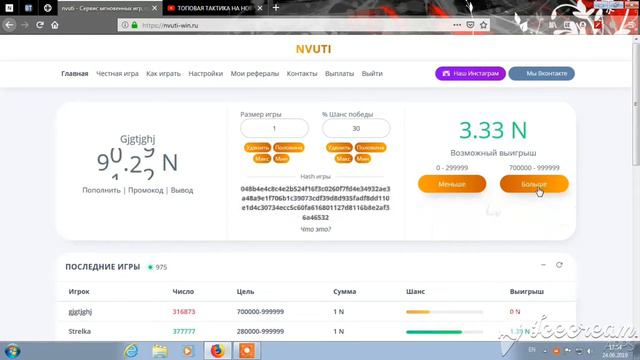The height and width of the screenshot is (360, 640).
Task: Switch to the YouTube ТОПОВАЯ ТАКТИКА tab
Action: 214,8
